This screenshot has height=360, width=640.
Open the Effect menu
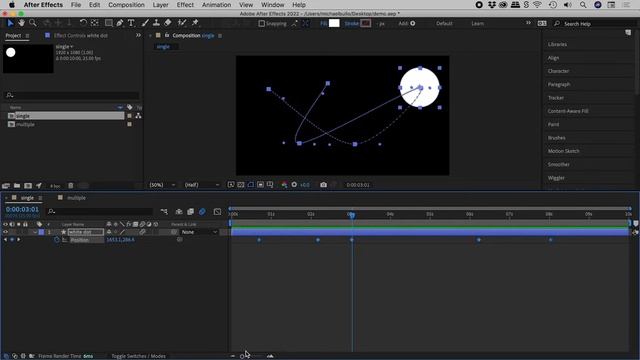point(185,5)
